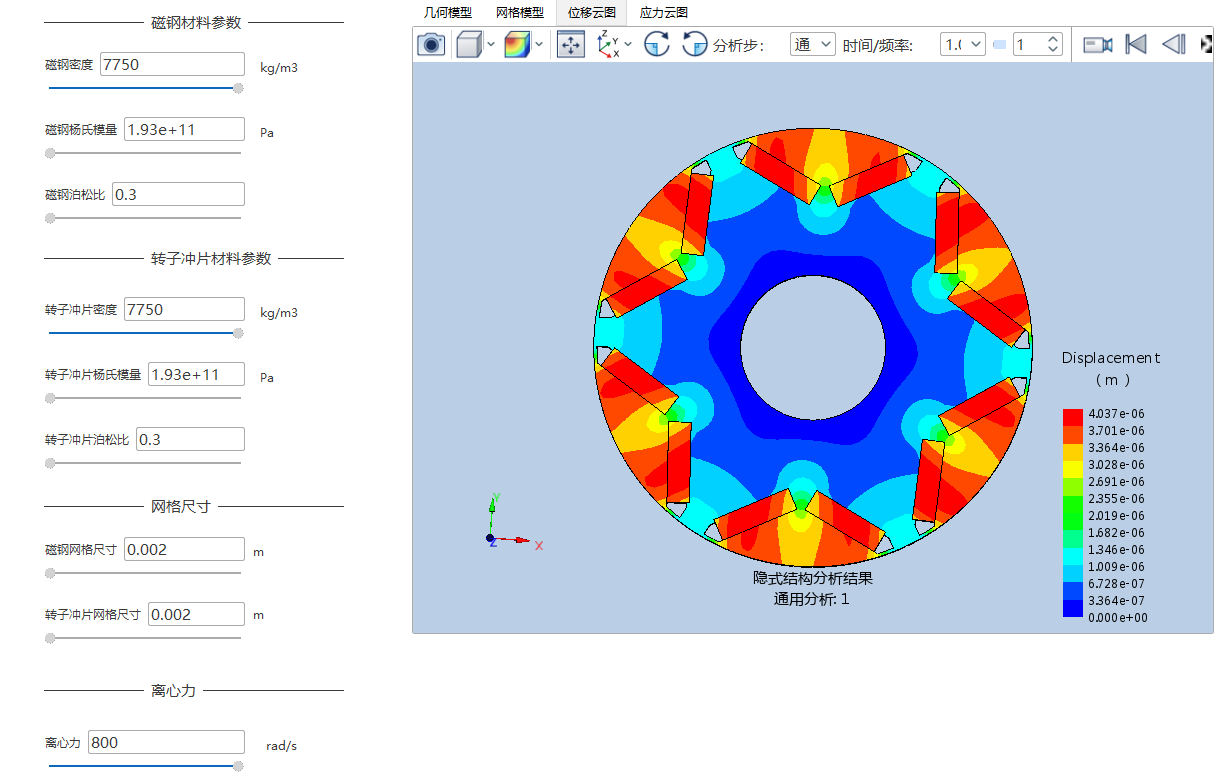The width and height of the screenshot is (1222, 777).
Task: Expand the cube display mode dropdown arrow
Action: [491, 44]
